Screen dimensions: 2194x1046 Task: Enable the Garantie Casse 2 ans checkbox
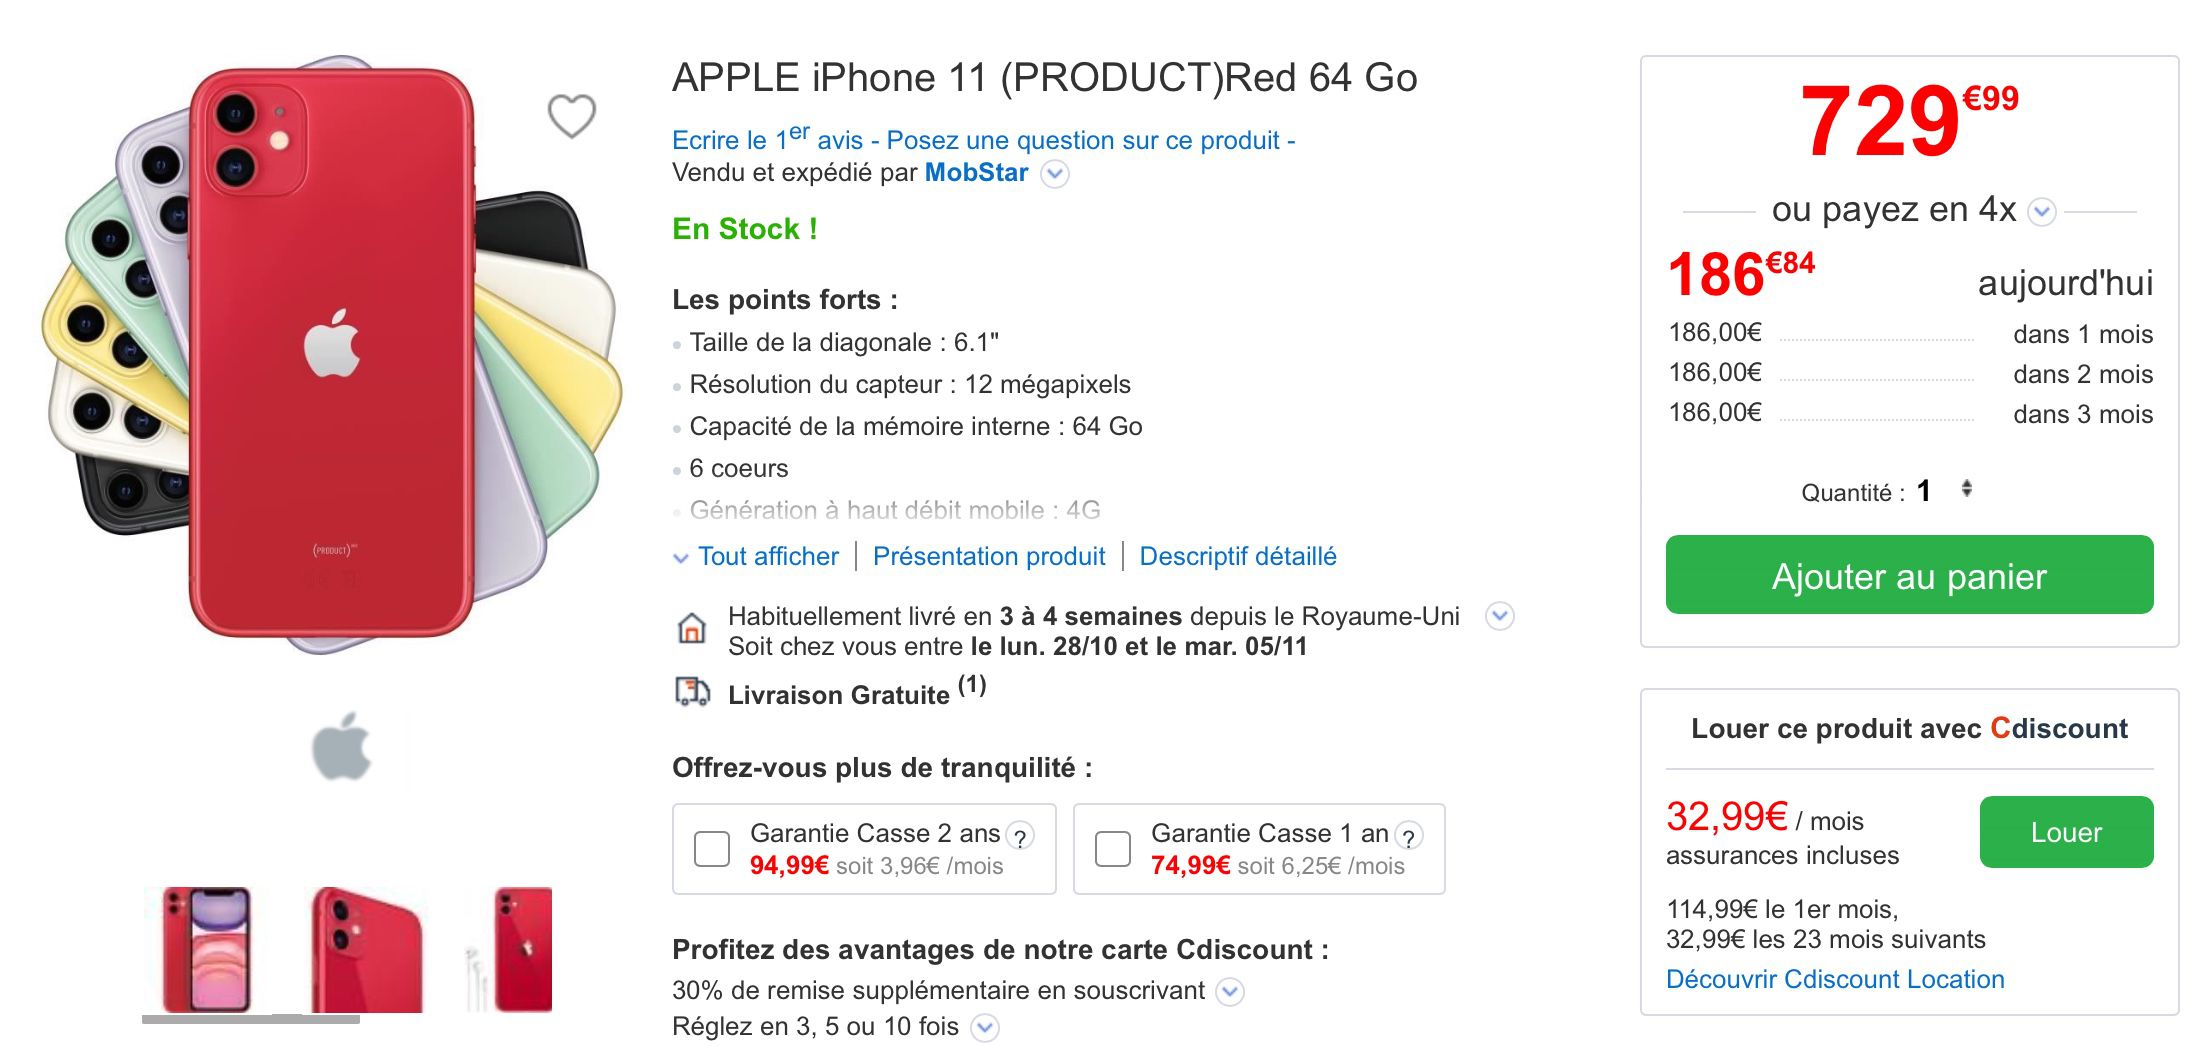click(x=711, y=848)
